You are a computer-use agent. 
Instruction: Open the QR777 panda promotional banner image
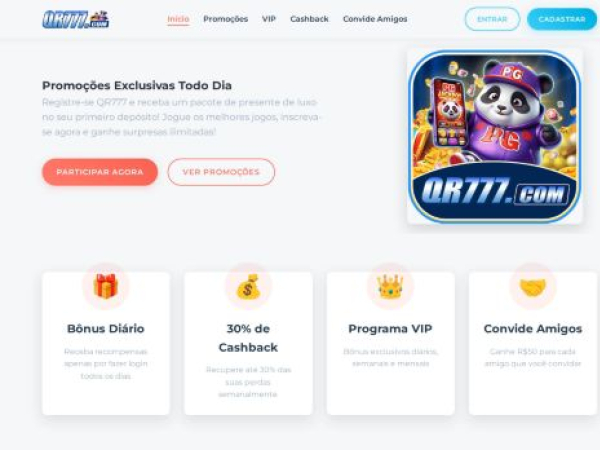pyautogui.click(x=495, y=136)
